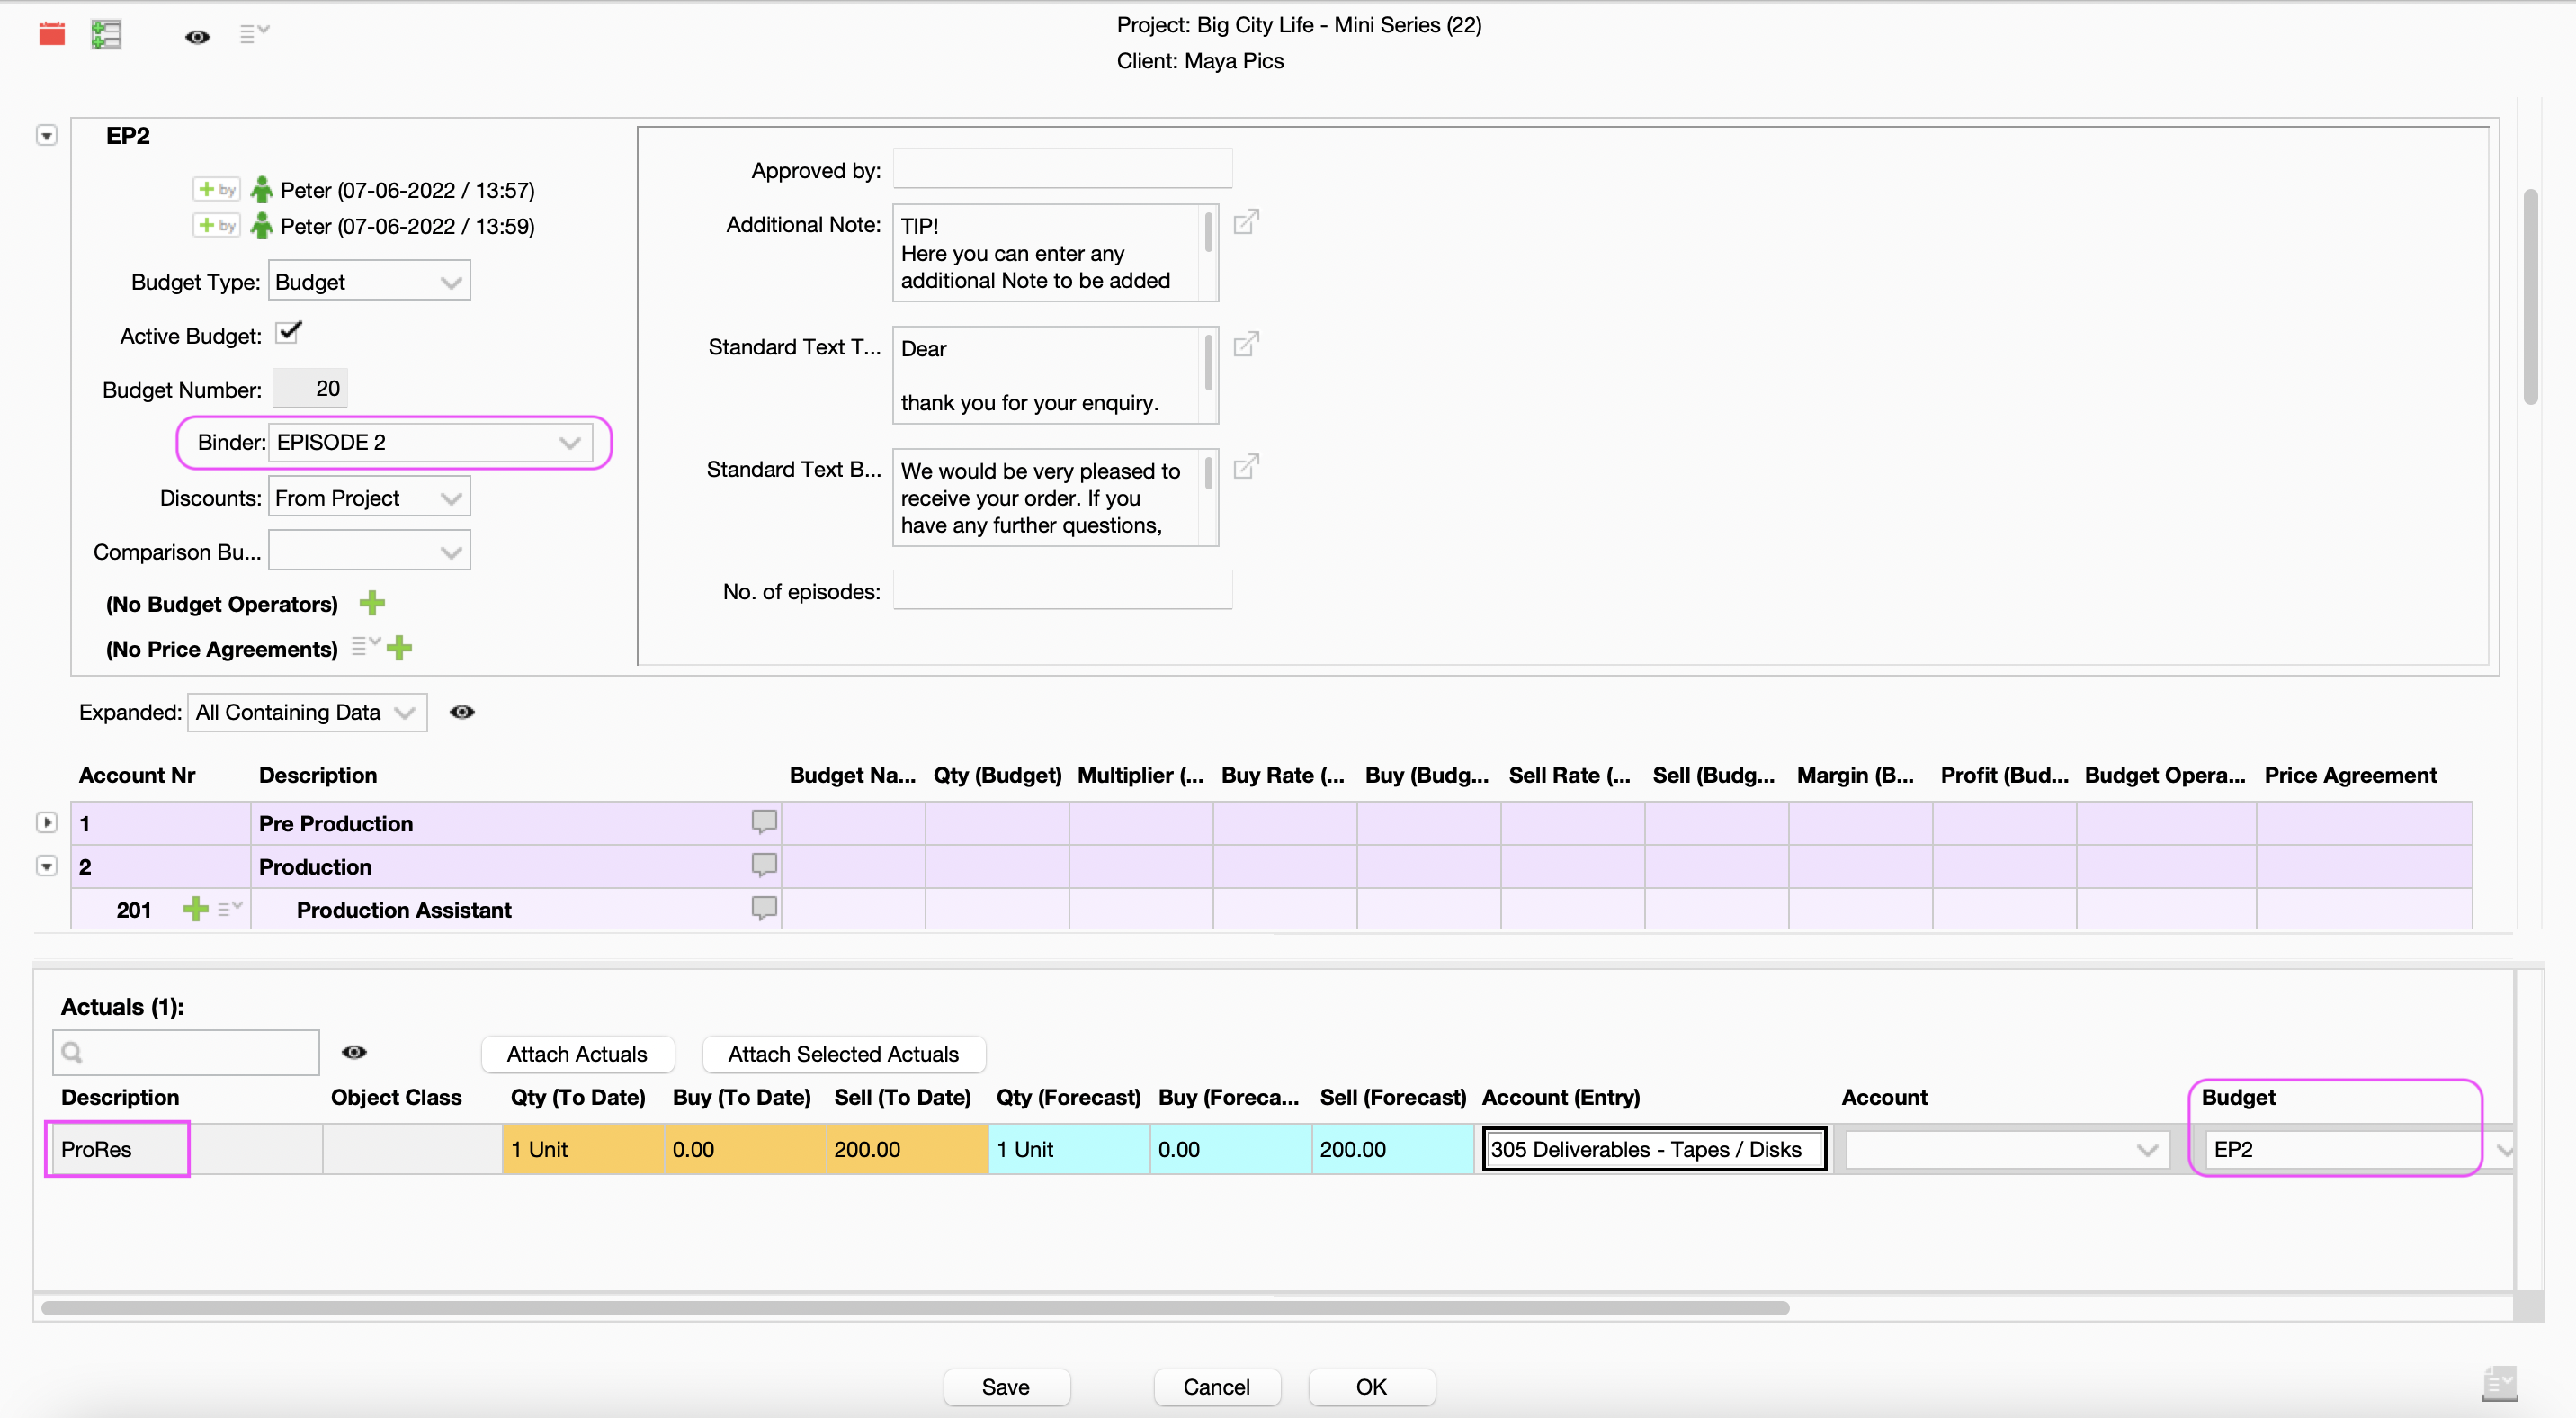Click the Attach Actuals button
This screenshot has height=1418, width=2576.
coord(576,1051)
